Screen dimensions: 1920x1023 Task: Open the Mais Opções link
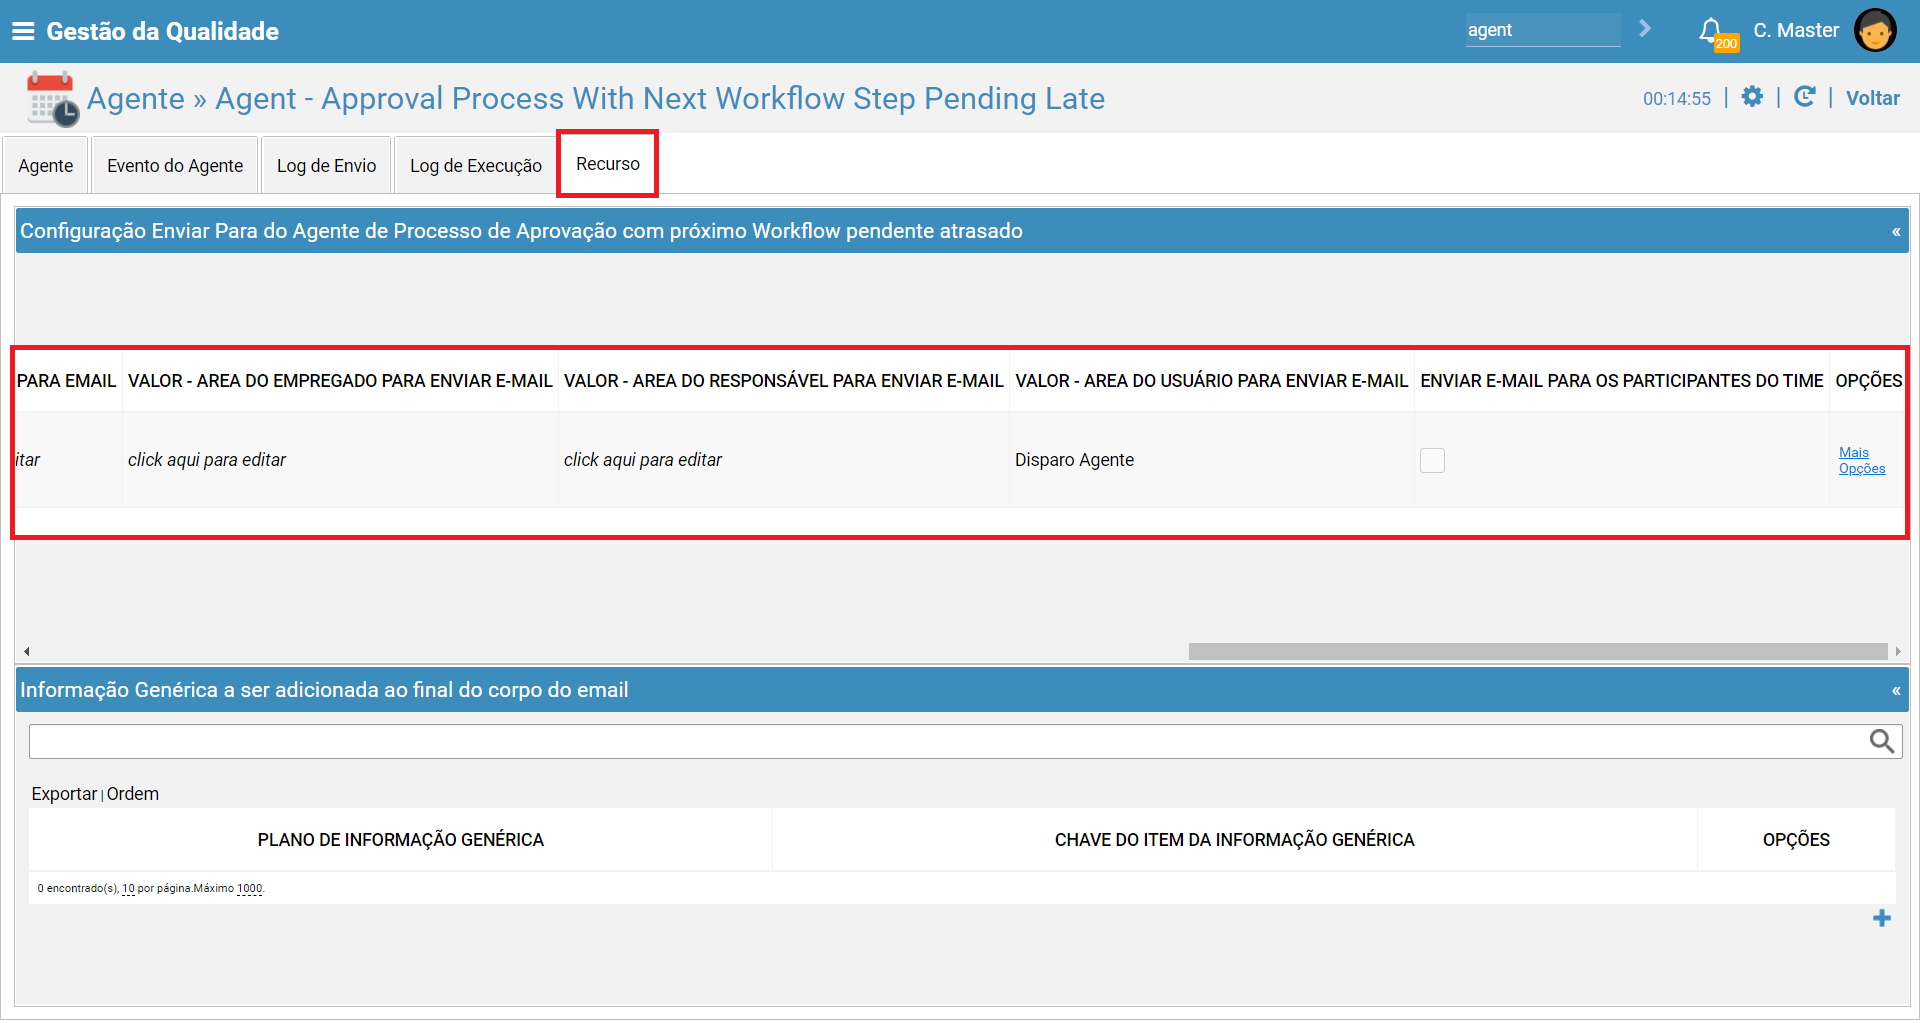pyautogui.click(x=1861, y=460)
